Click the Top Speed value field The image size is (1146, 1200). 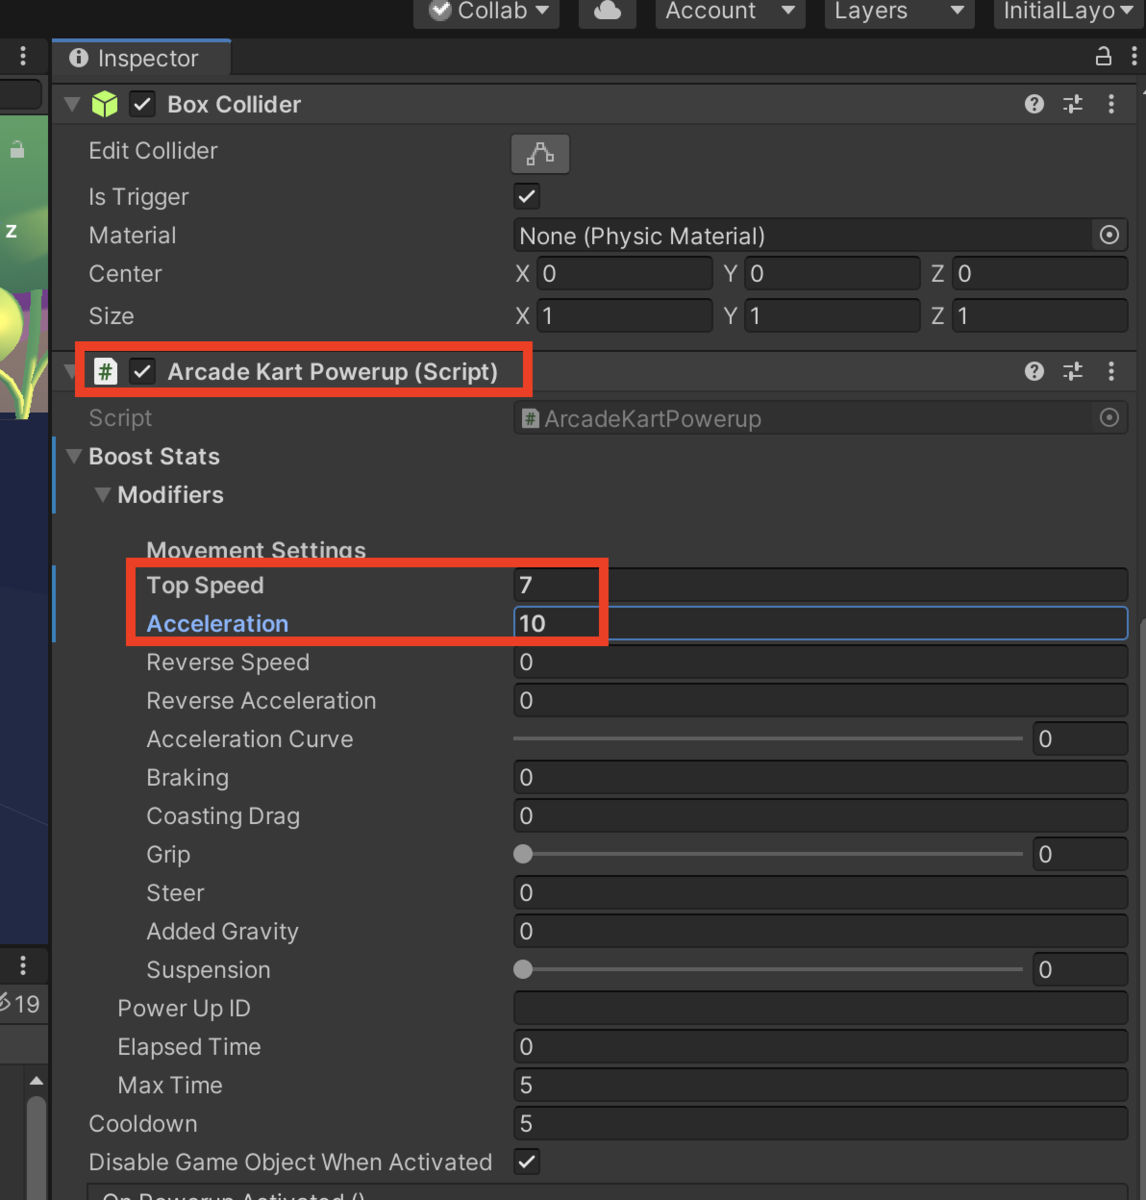tap(820, 585)
